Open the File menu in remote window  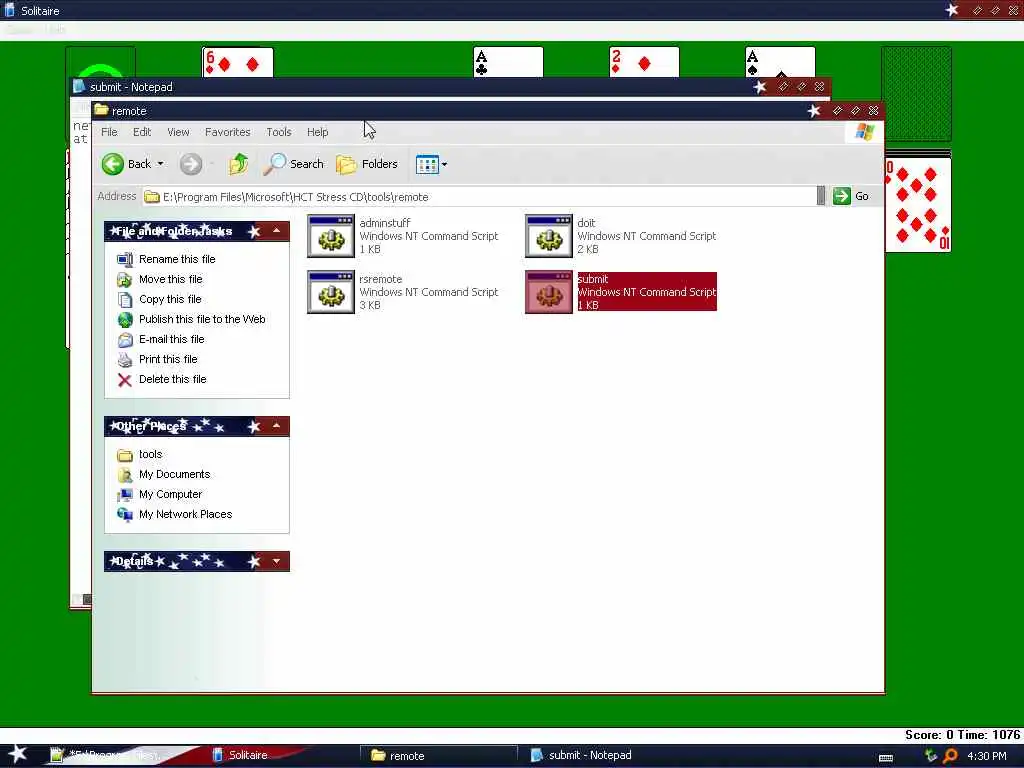click(x=109, y=132)
